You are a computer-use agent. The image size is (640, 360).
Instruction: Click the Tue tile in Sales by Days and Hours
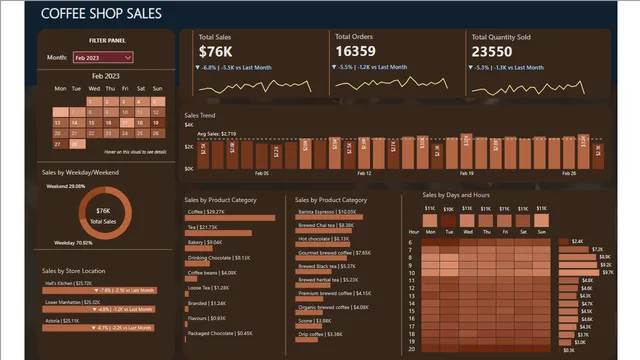coord(449,221)
